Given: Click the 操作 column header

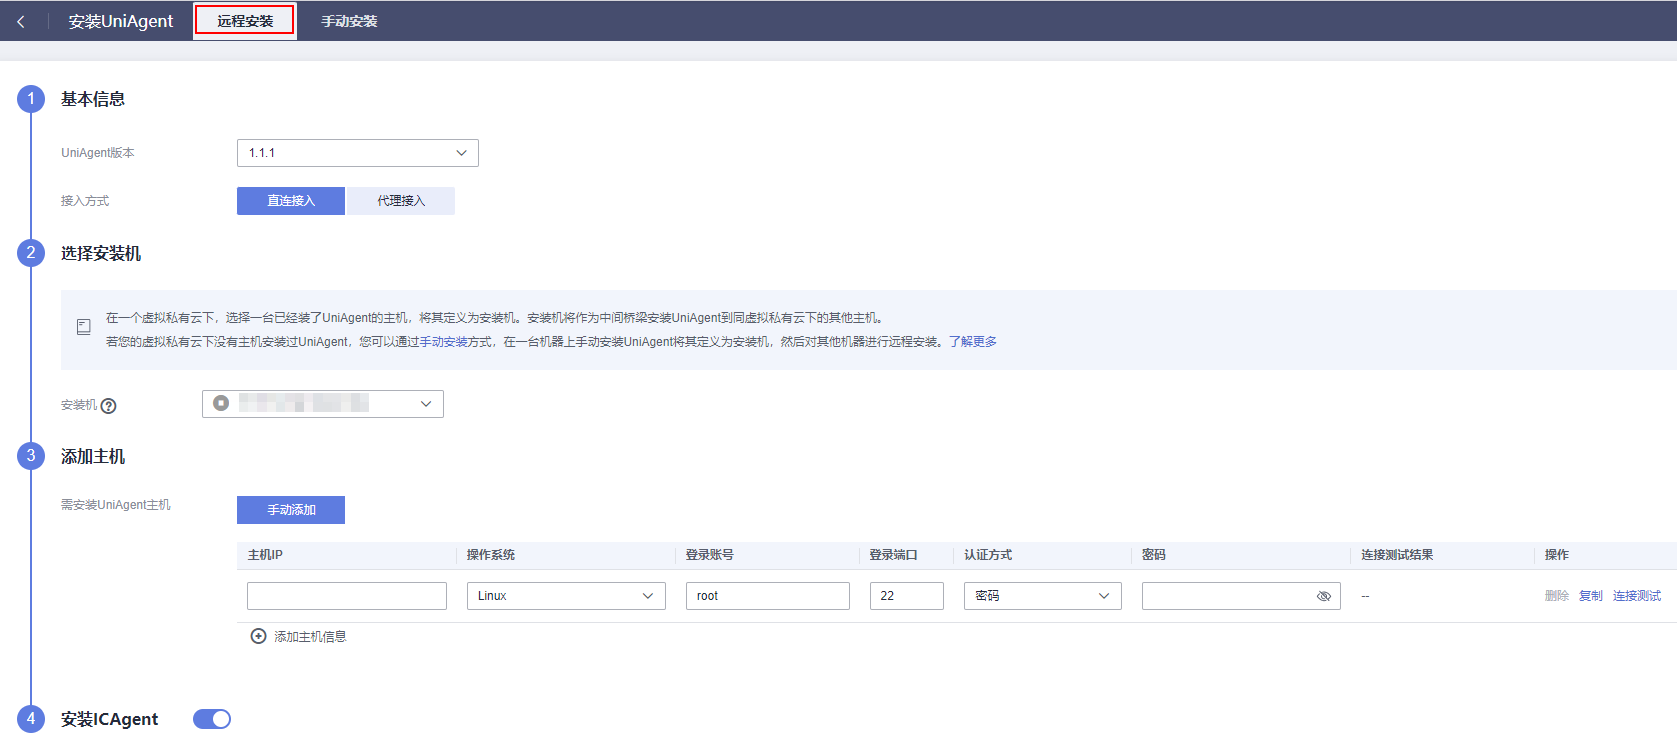Looking at the screenshot, I should 1557,555.
